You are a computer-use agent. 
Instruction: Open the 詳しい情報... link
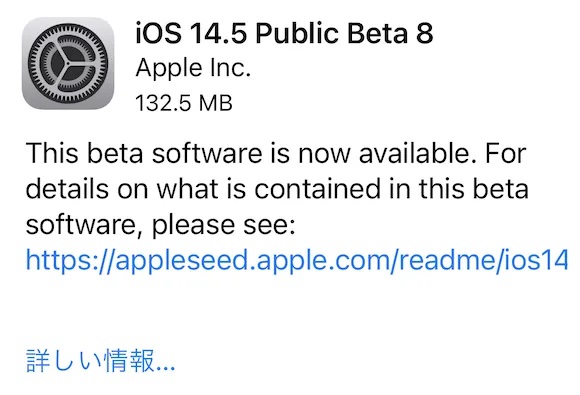point(100,360)
